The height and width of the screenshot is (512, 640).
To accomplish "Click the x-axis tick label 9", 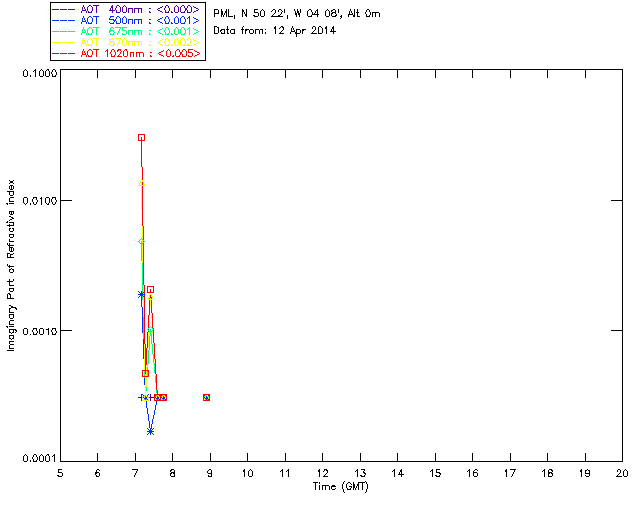I will click(210, 473).
